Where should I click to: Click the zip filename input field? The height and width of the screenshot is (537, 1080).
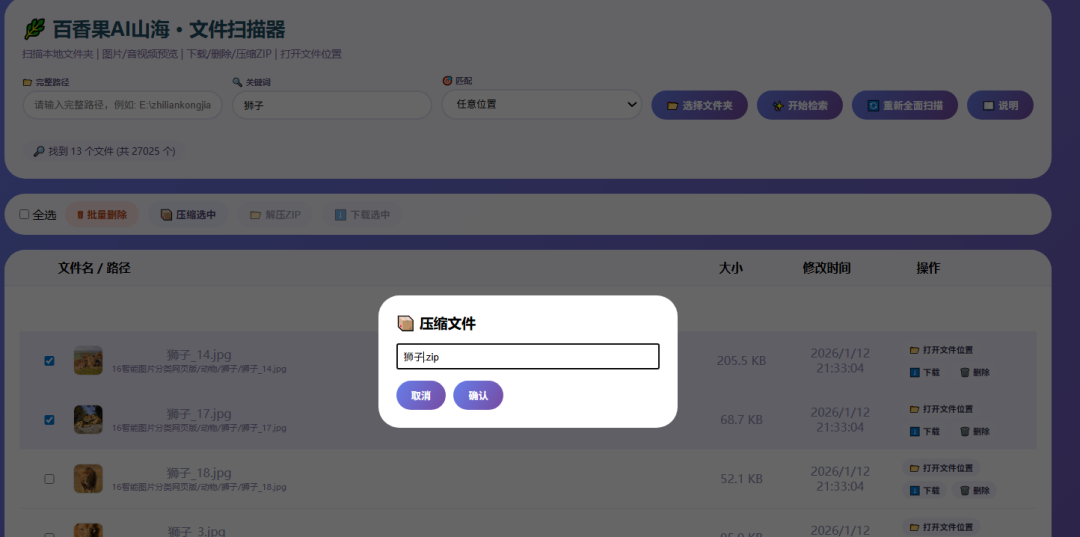(528, 357)
